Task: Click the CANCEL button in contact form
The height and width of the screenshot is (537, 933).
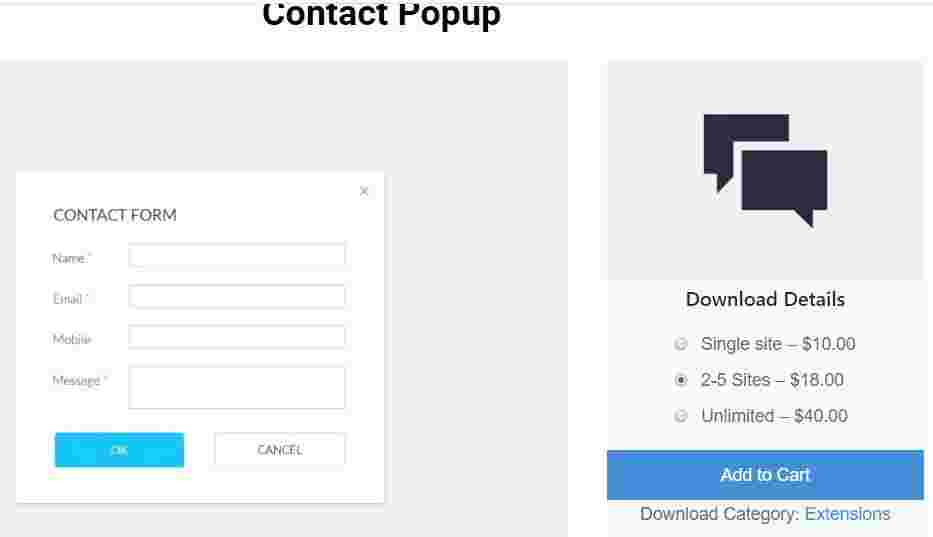Action: (280, 449)
